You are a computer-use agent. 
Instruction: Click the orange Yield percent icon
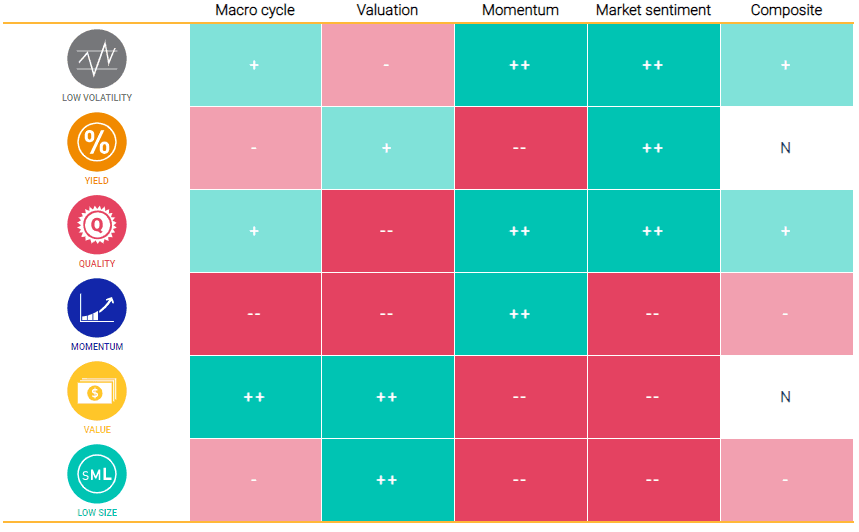click(x=97, y=141)
